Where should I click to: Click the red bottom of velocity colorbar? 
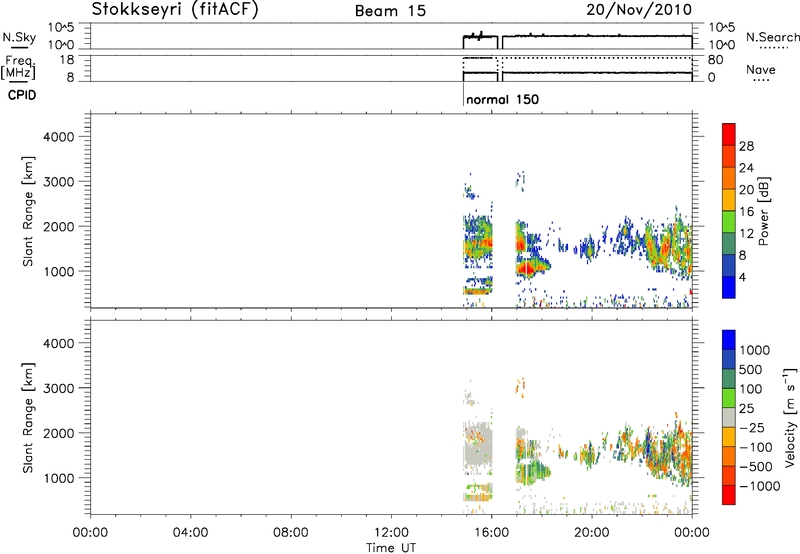(x=729, y=495)
